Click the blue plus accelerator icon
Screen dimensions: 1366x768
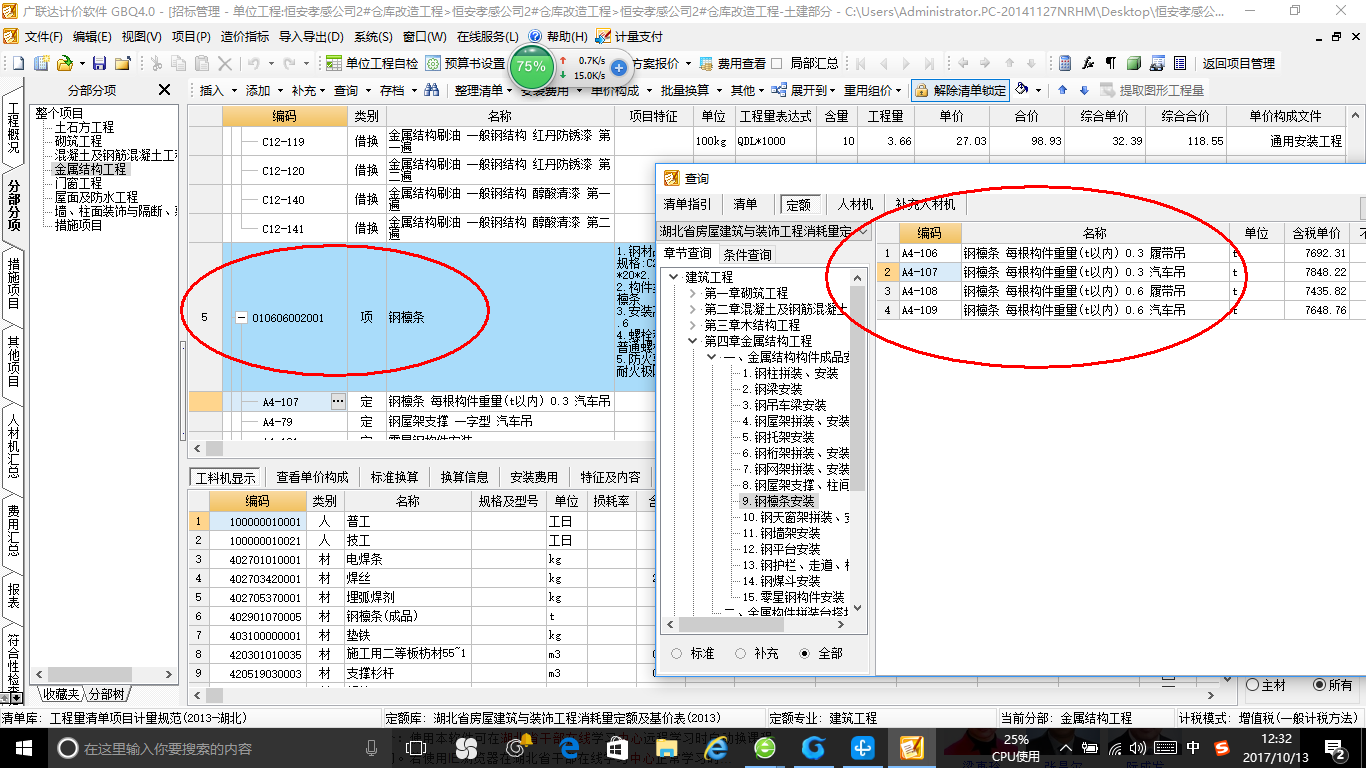coord(619,68)
